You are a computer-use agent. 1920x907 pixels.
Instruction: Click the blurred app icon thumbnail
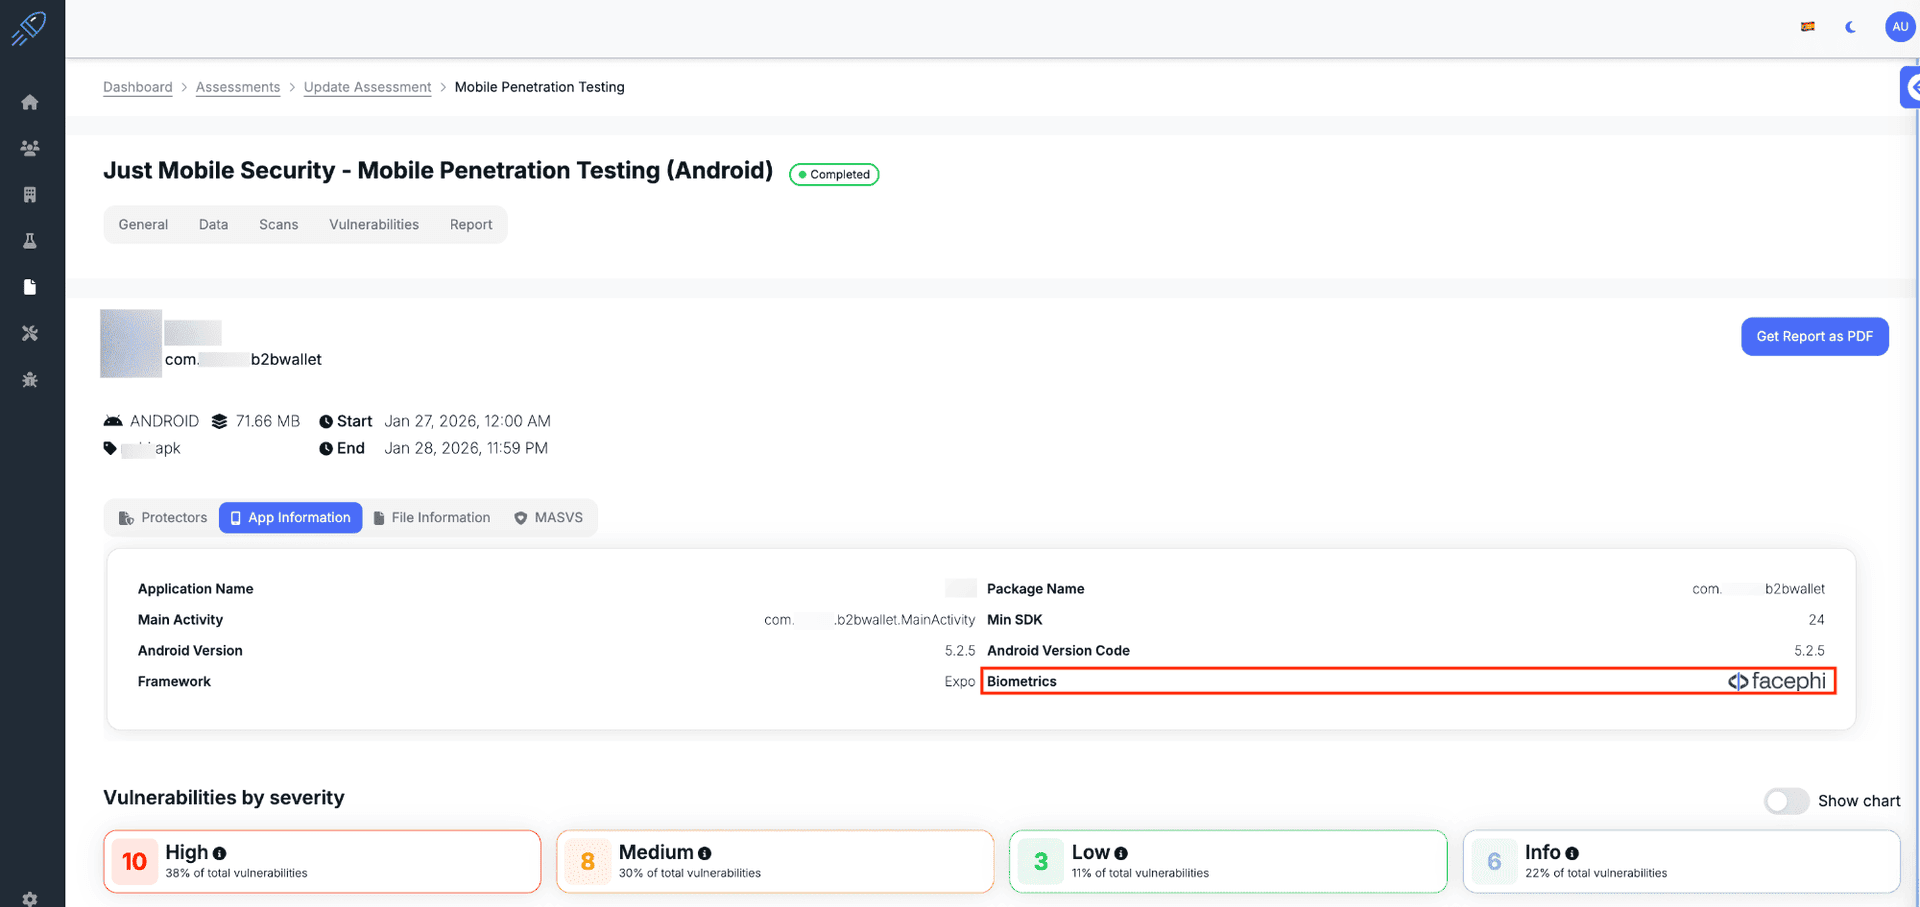click(131, 344)
